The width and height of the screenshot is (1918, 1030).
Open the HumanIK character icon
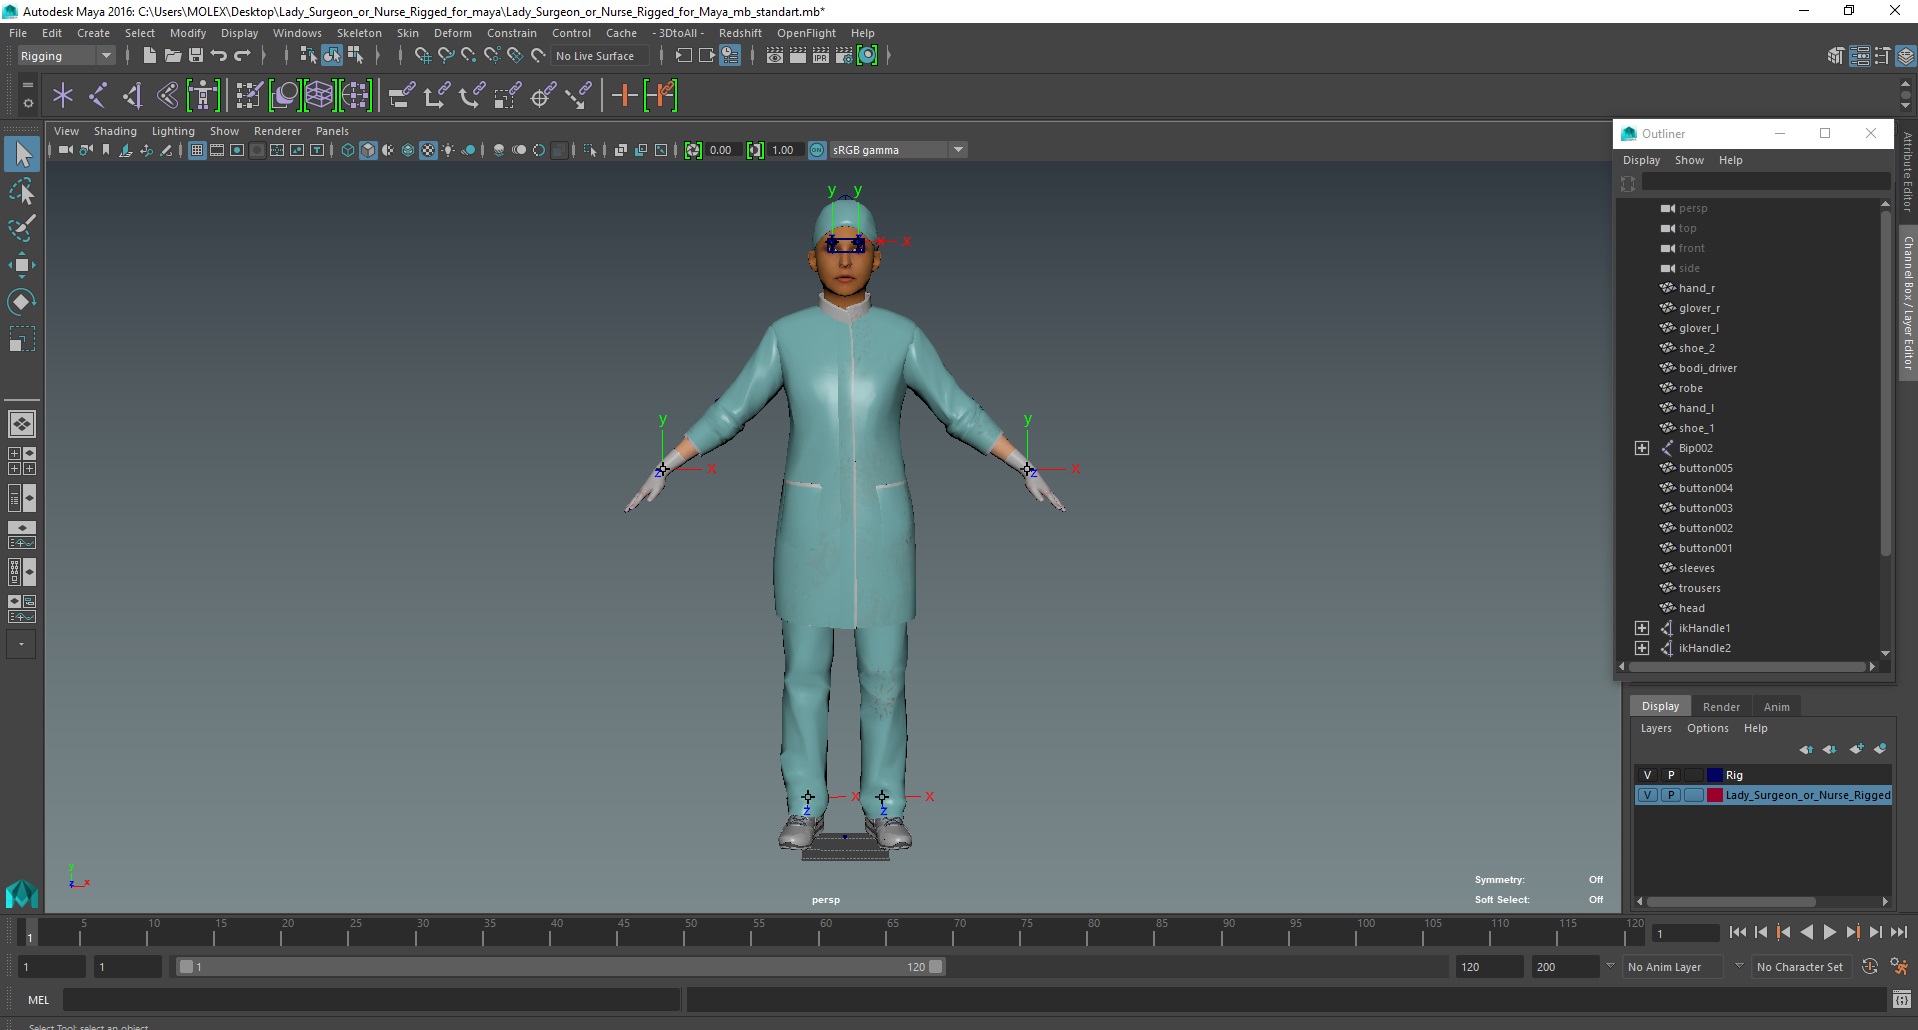203,96
